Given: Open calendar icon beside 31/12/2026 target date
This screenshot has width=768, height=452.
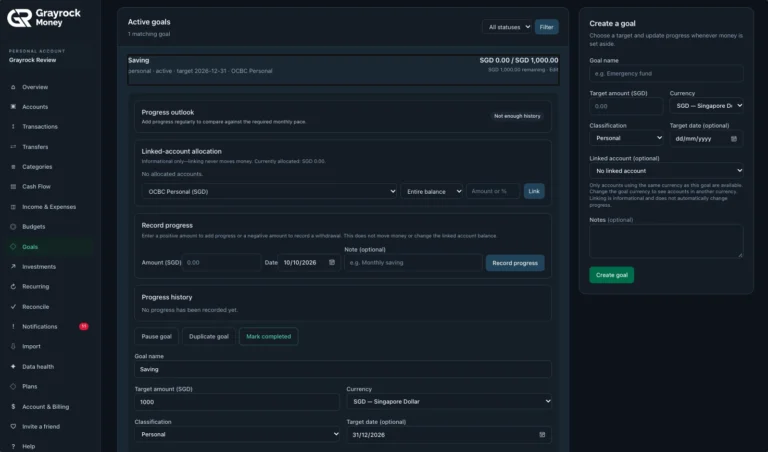Looking at the screenshot, I should [542, 434].
